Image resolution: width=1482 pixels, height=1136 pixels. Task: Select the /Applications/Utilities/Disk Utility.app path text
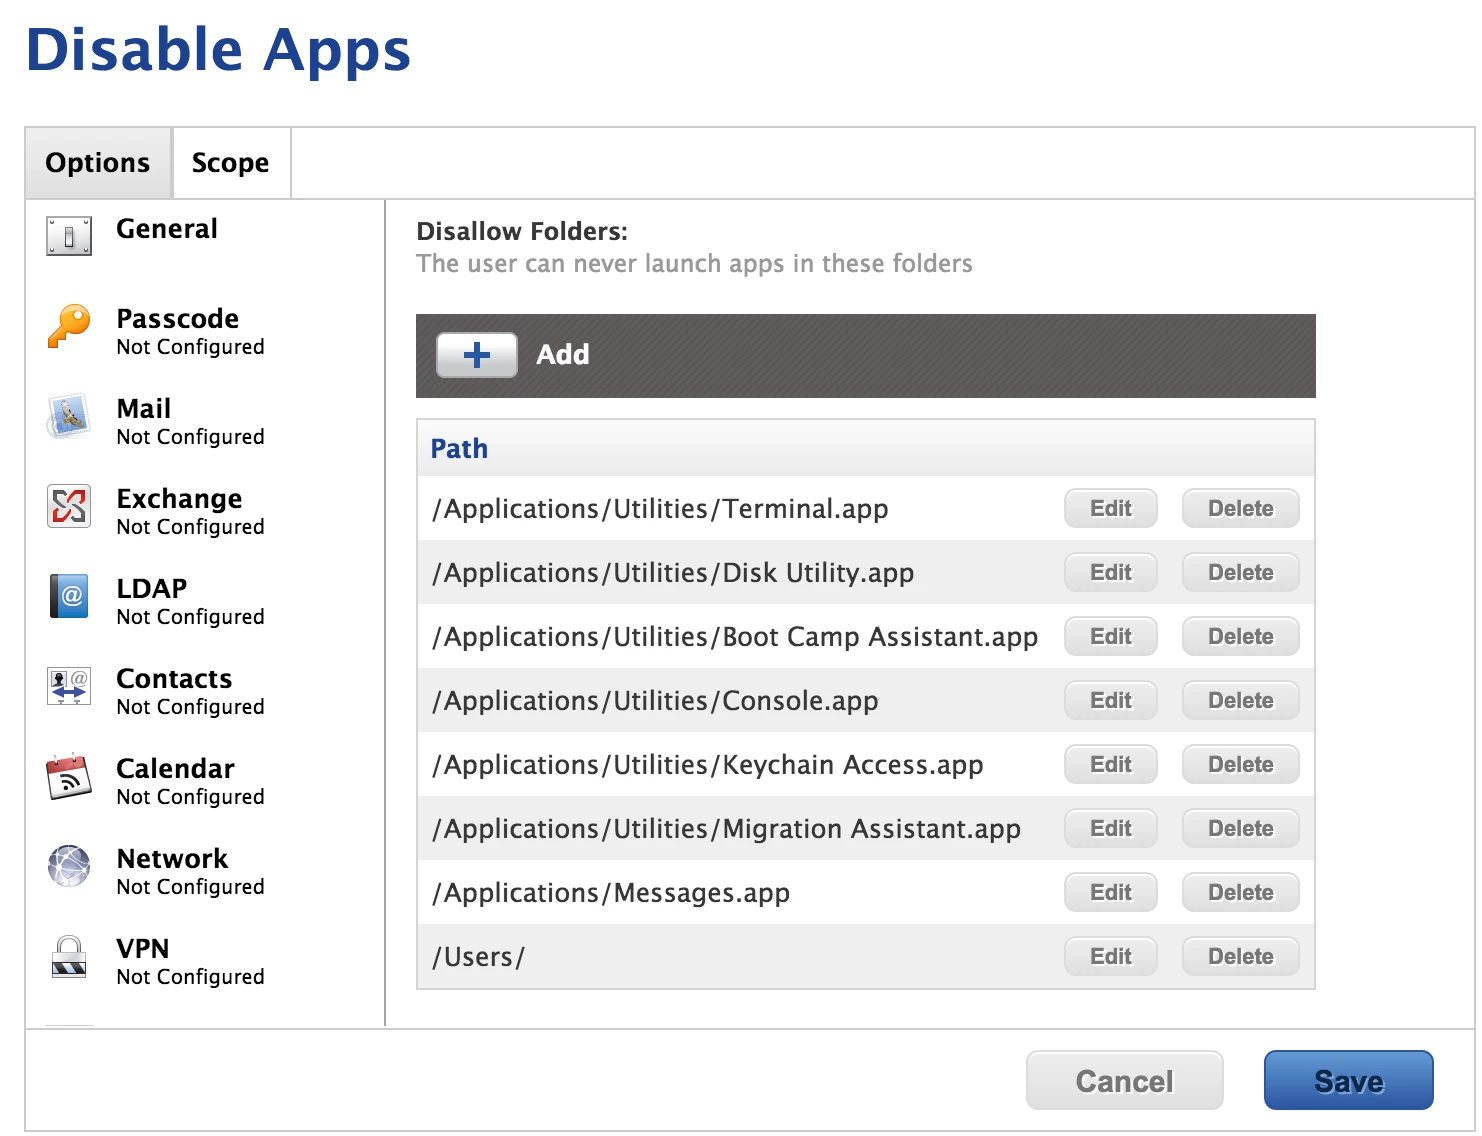(673, 573)
